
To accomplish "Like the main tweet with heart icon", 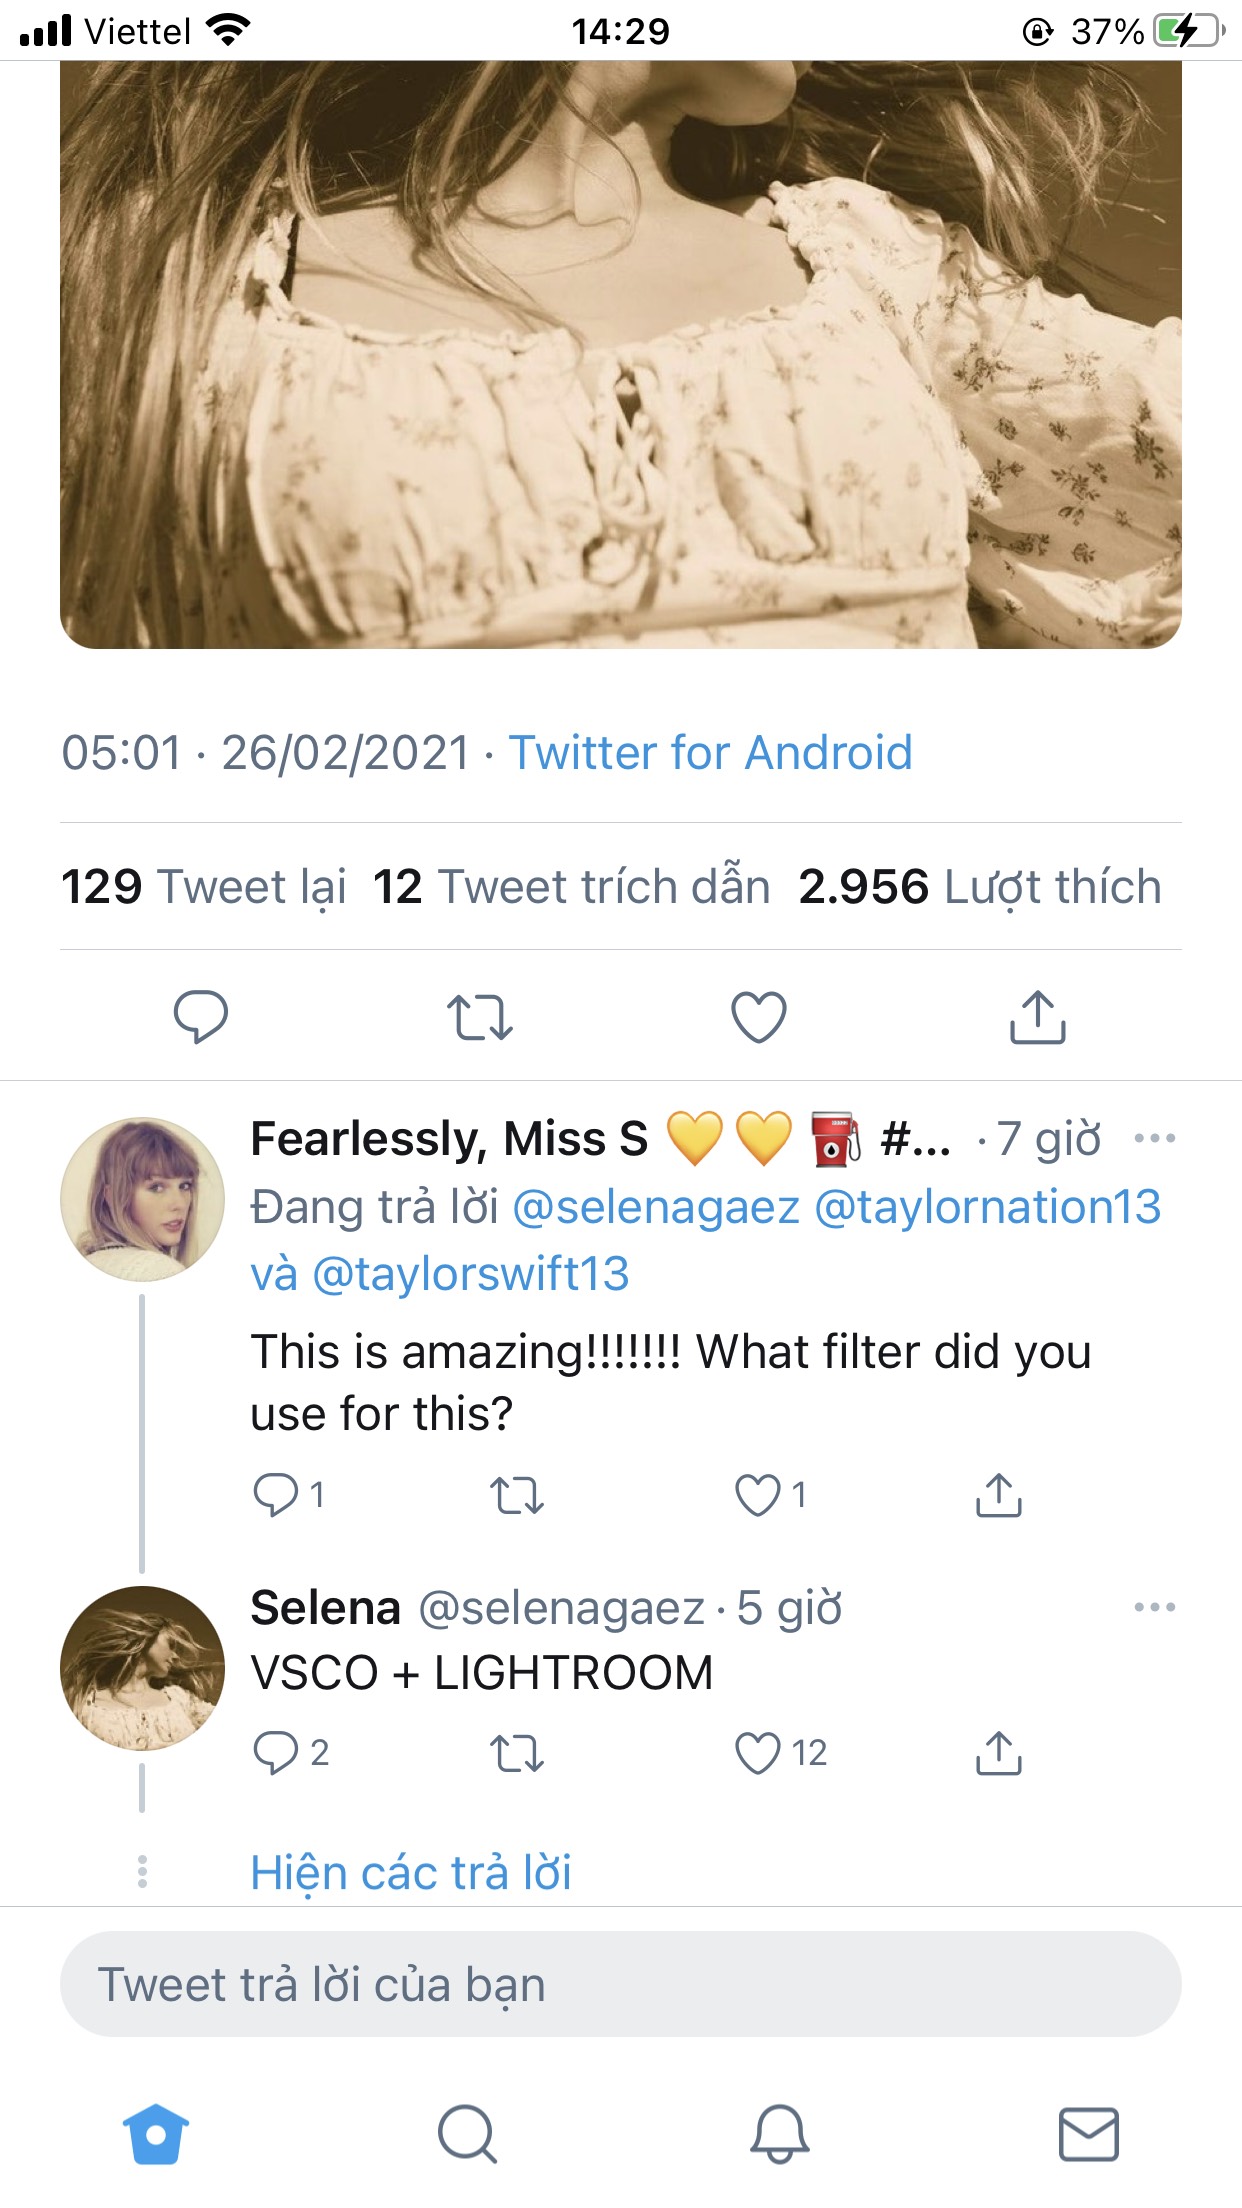I will click(759, 1017).
